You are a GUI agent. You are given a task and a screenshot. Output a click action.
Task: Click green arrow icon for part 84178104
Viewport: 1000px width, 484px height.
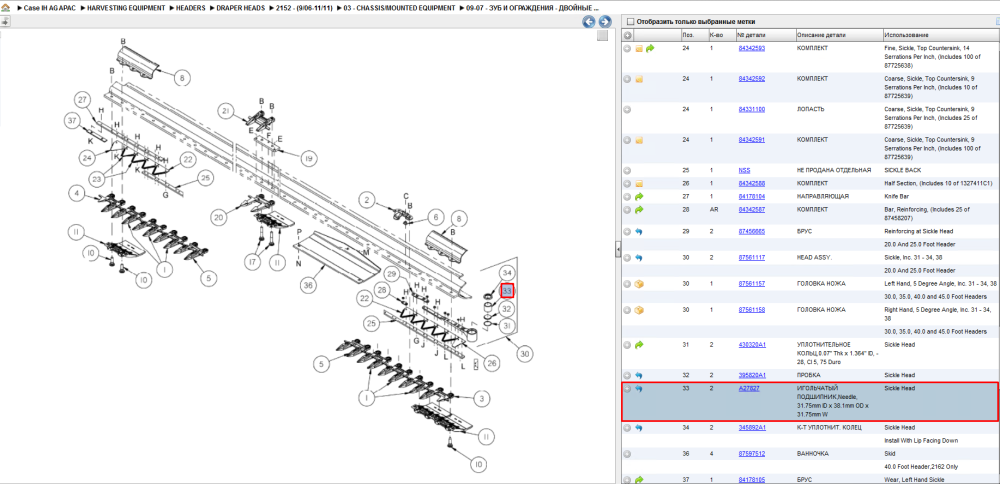(x=639, y=196)
